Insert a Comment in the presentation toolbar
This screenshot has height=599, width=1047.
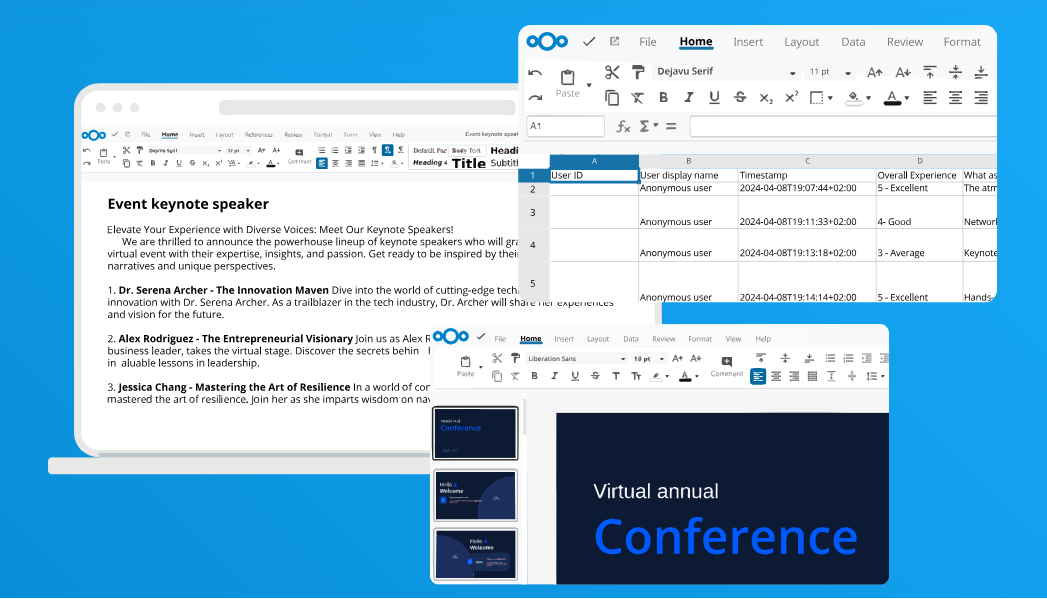click(x=726, y=366)
